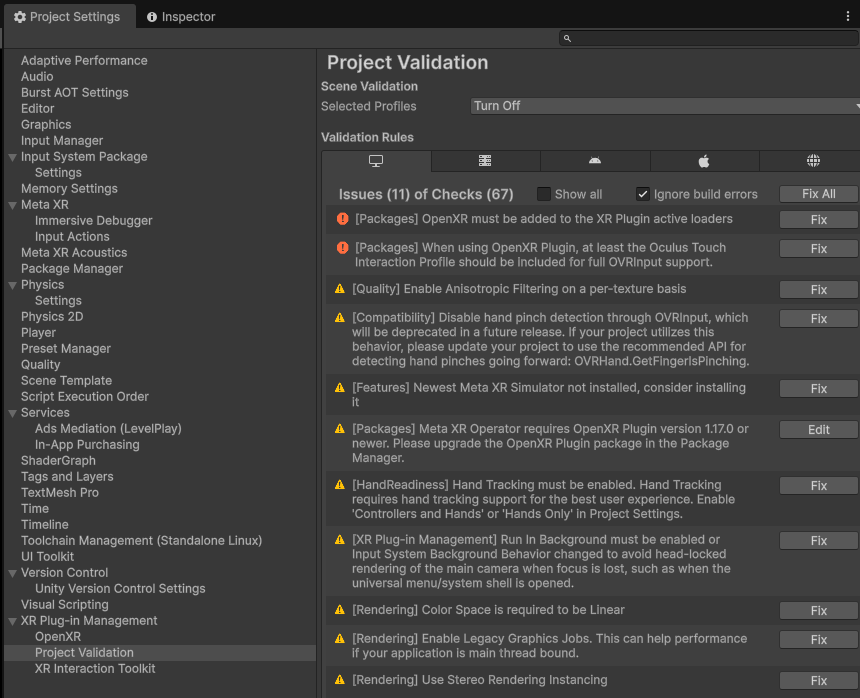
Task: Select the Standalone desktop platform tab
Action: click(376, 161)
